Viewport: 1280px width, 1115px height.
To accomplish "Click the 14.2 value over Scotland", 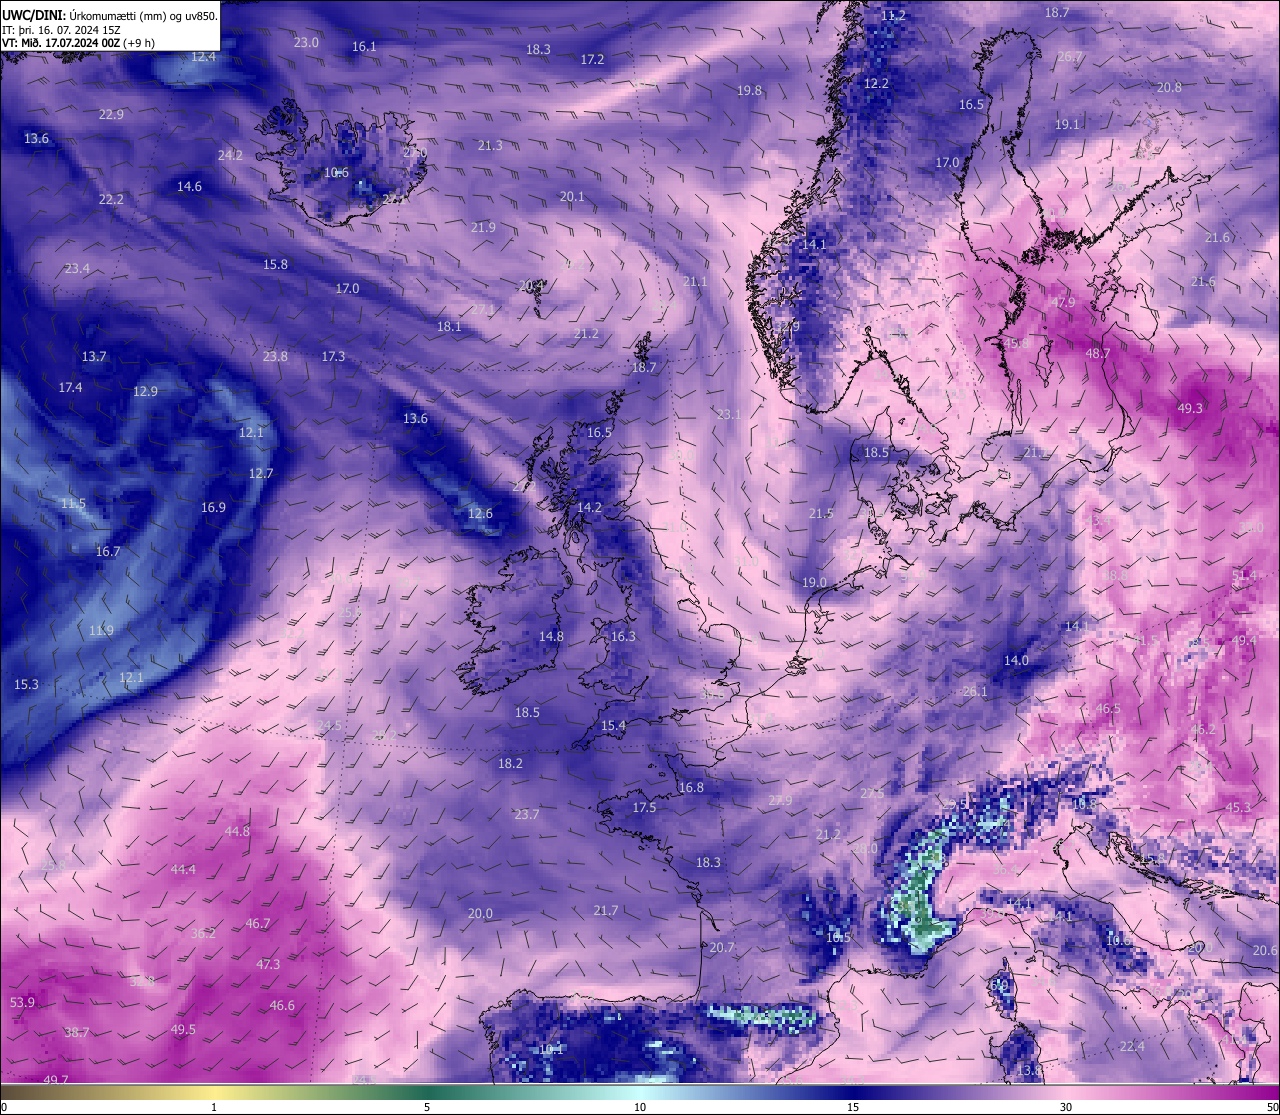I will [x=589, y=507].
